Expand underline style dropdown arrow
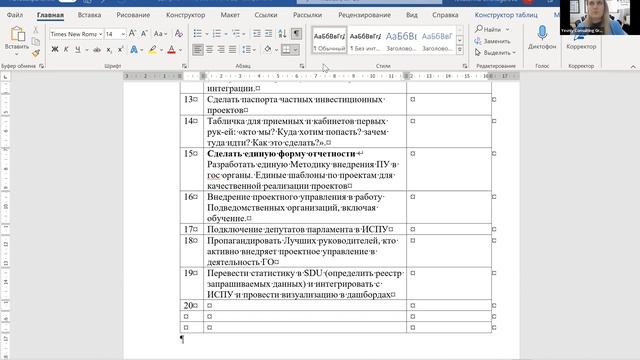 [87, 50]
